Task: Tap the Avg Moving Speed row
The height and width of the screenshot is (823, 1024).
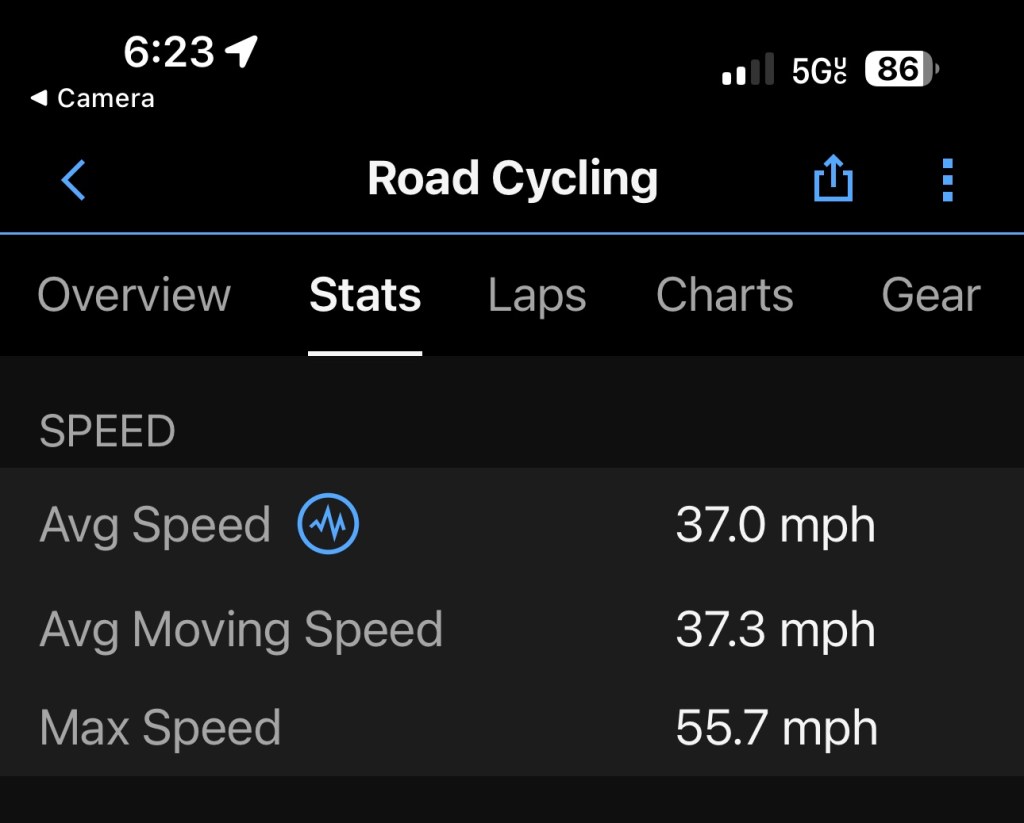Action: click(x=241, y=630)
